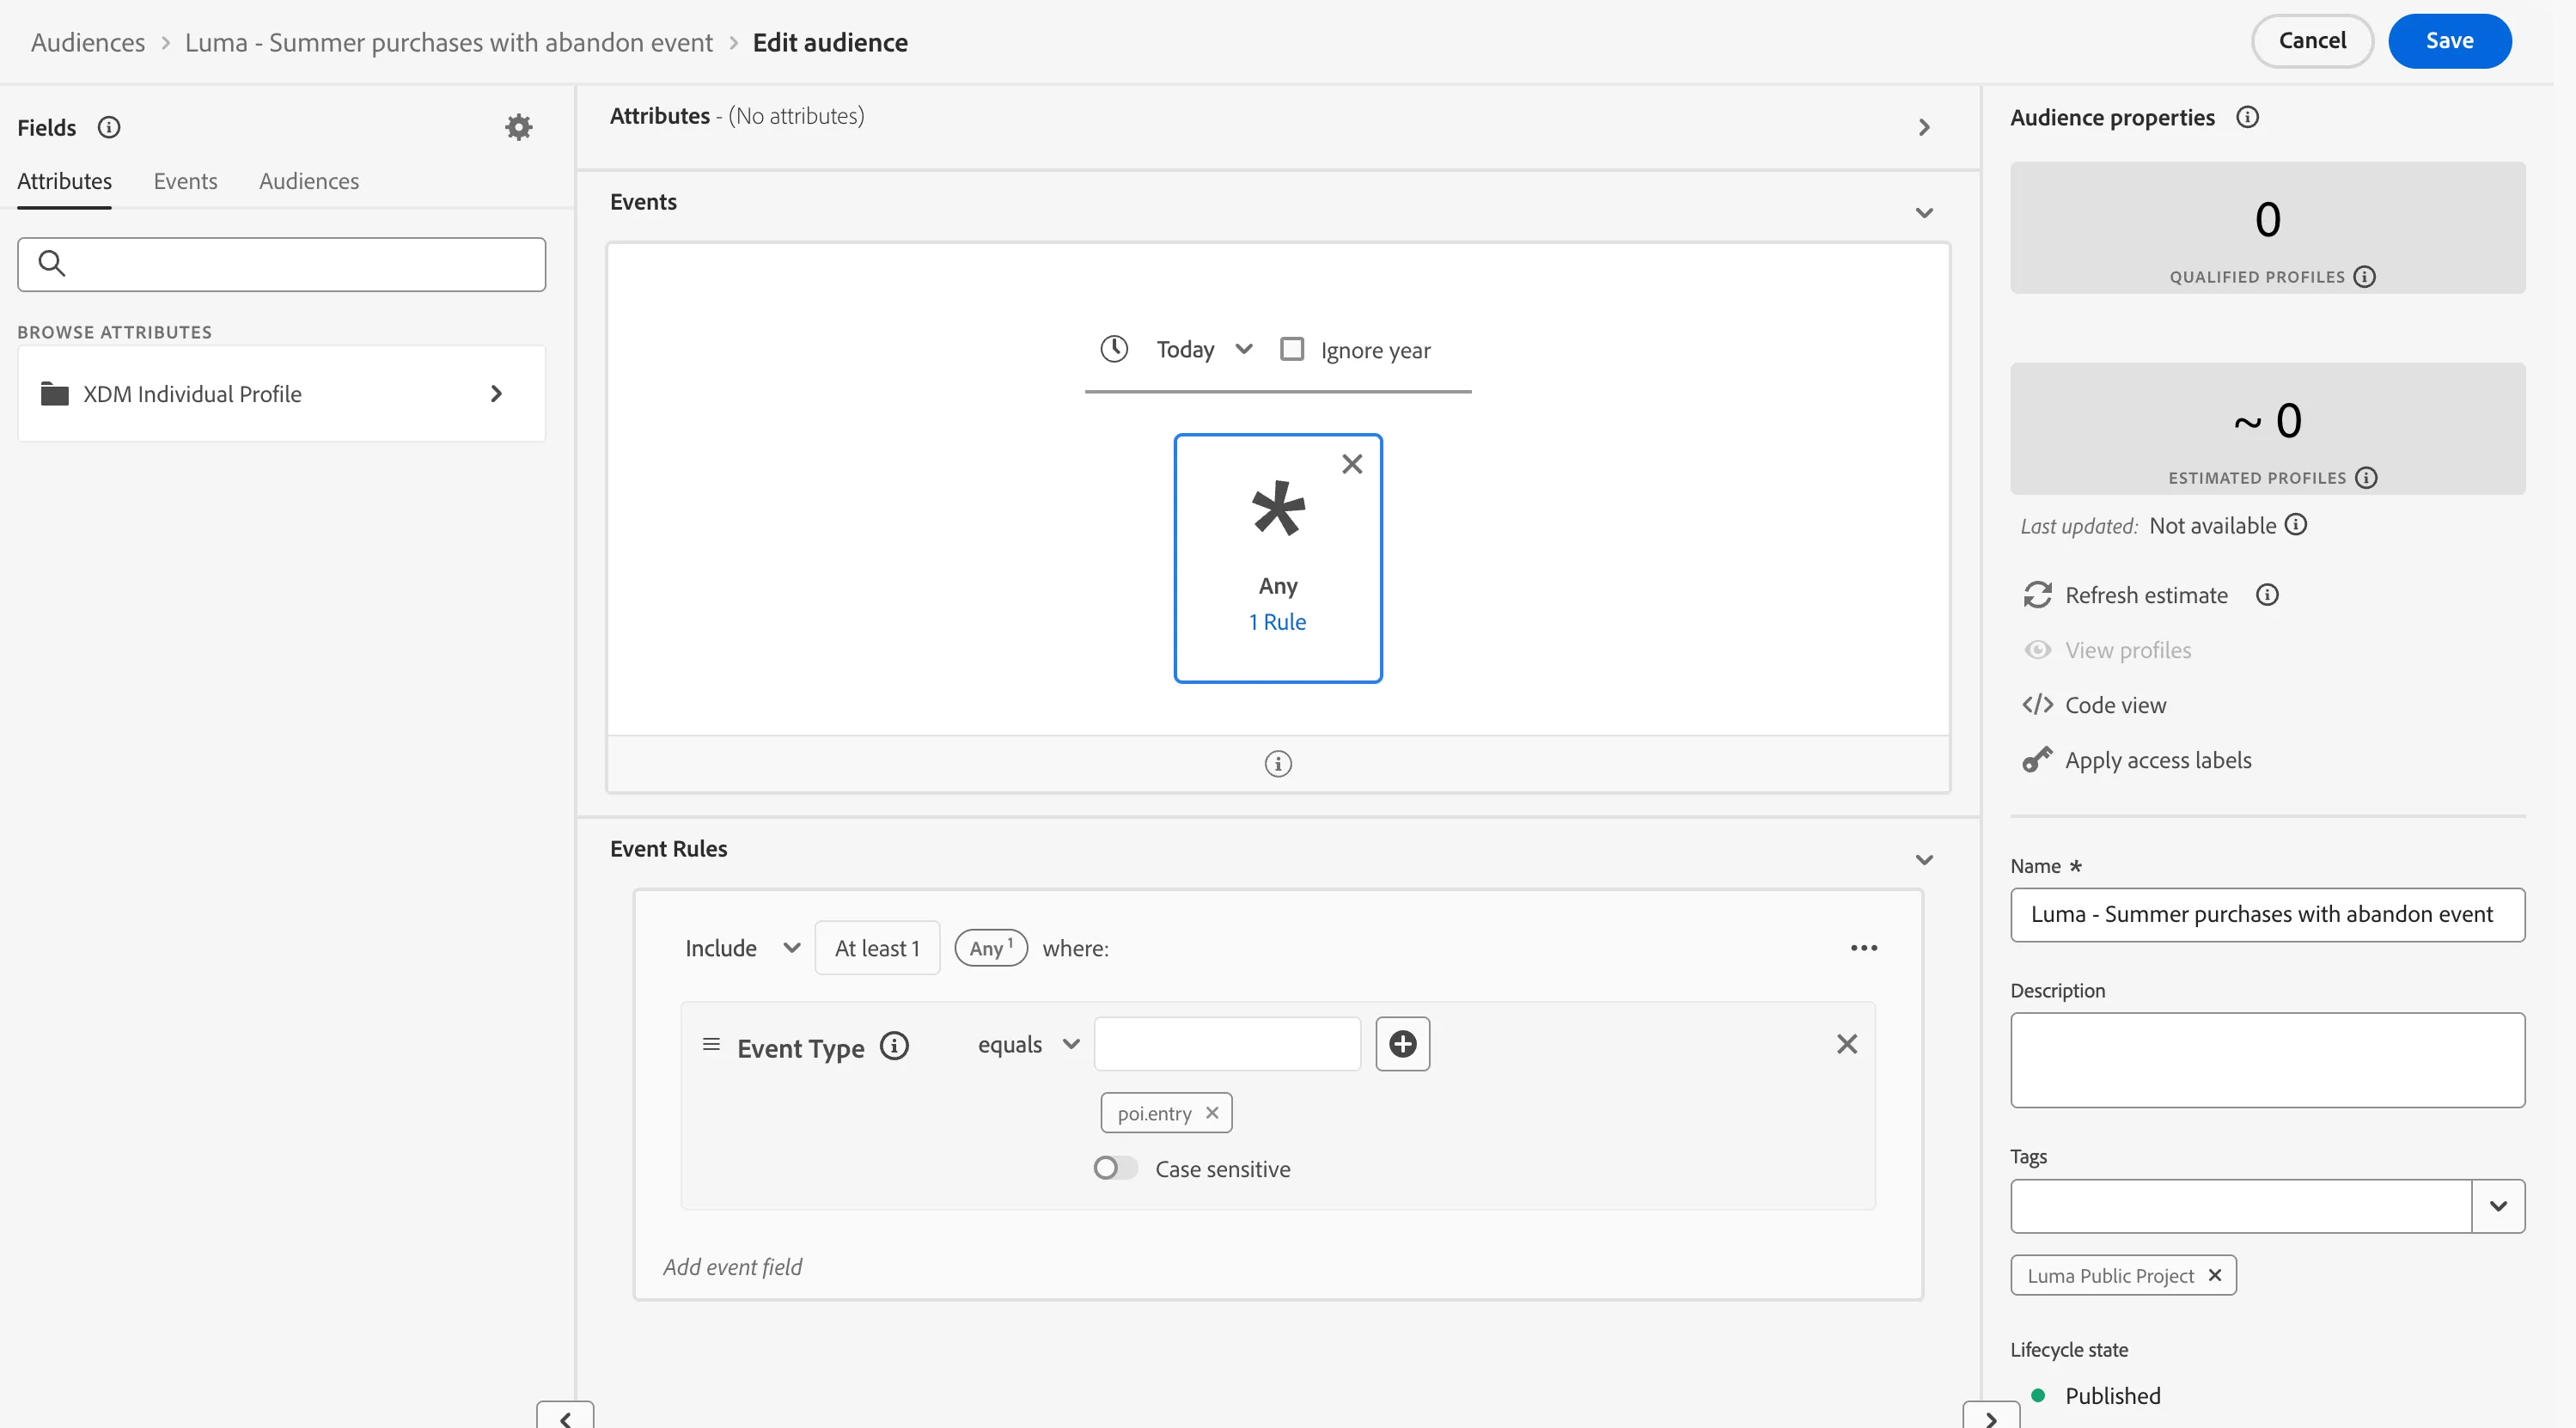Viewport: 2576px width, 1428px height.
Task: Expand the Attributes section chevron
Action: click(1924, 127)
